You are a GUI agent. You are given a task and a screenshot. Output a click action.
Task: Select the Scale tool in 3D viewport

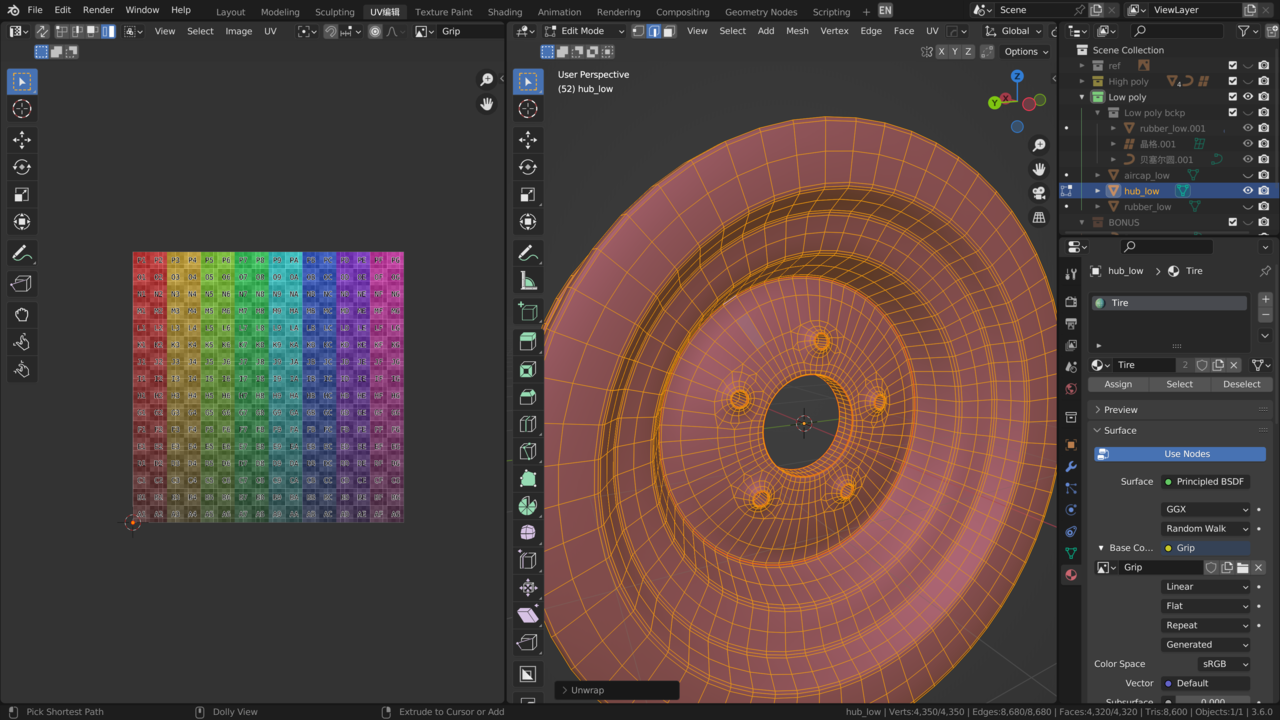pos(529,195)
